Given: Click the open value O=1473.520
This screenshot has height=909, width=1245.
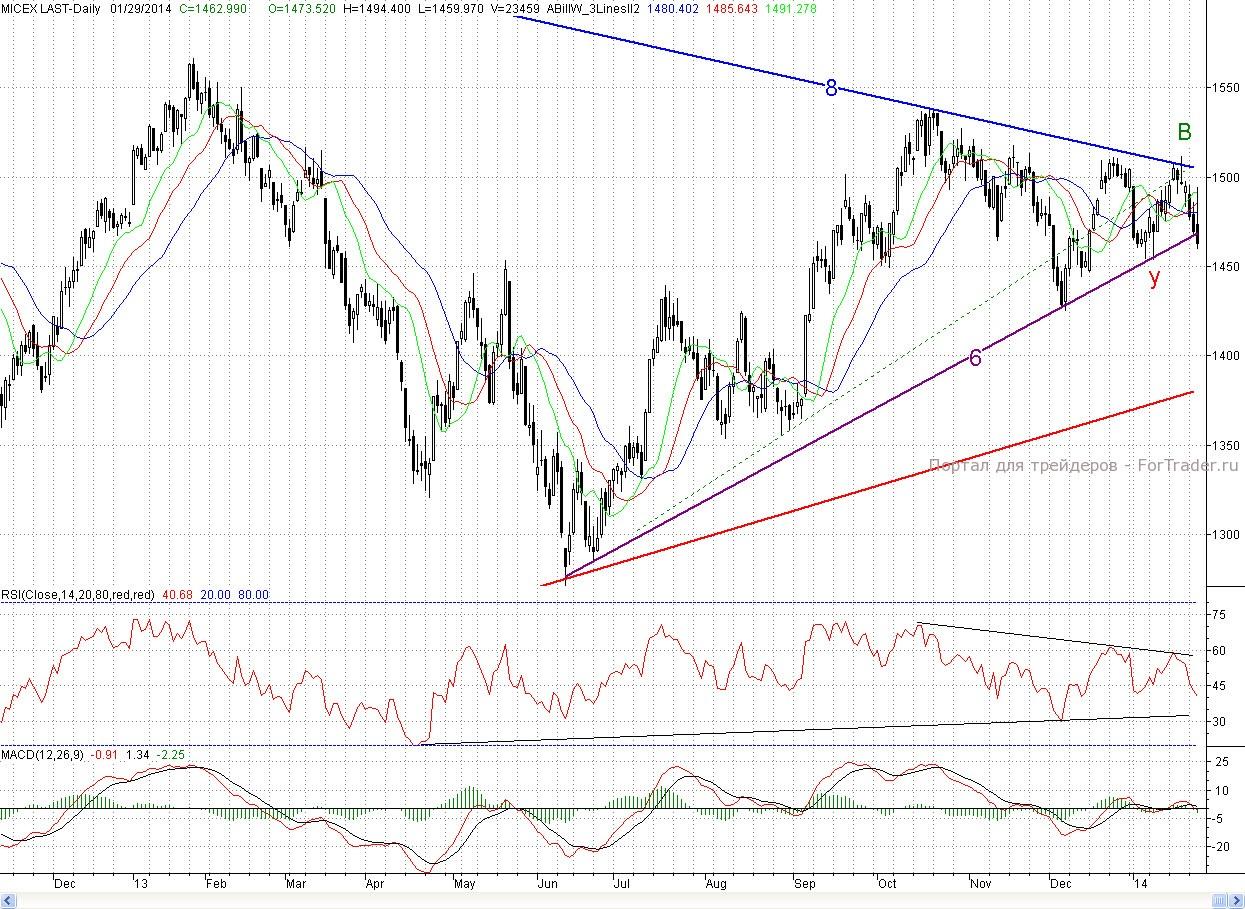Looking at the screenshot, I should pyautogui.click(x=302, y=7).
